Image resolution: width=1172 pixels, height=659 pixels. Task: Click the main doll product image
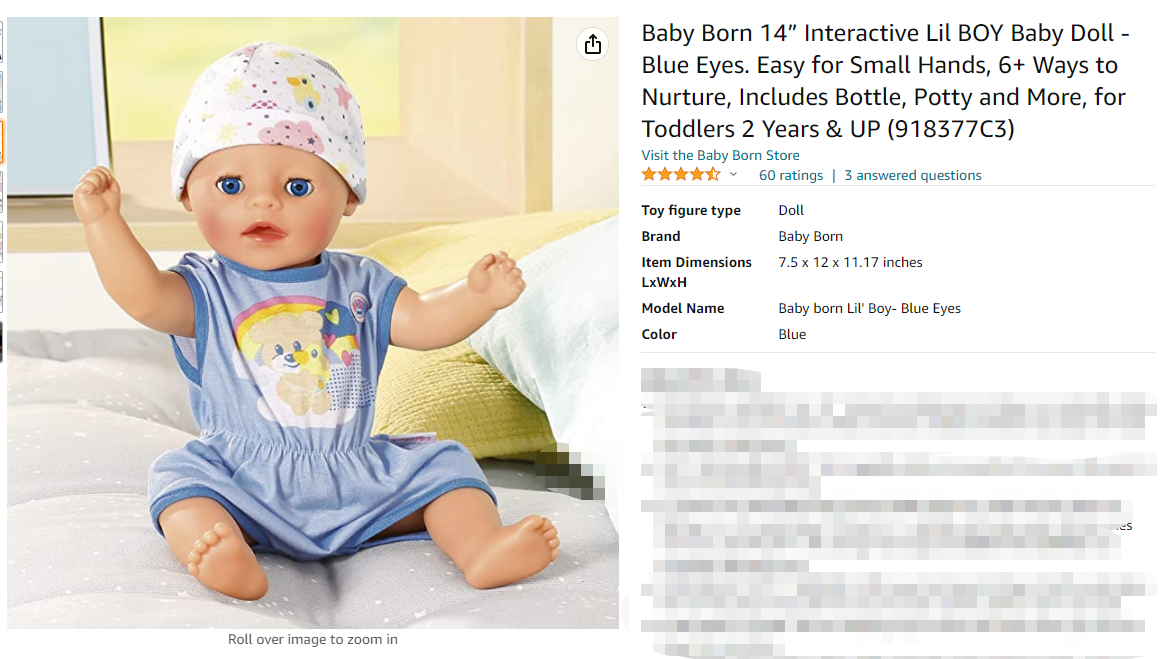[x=313, y=323]
